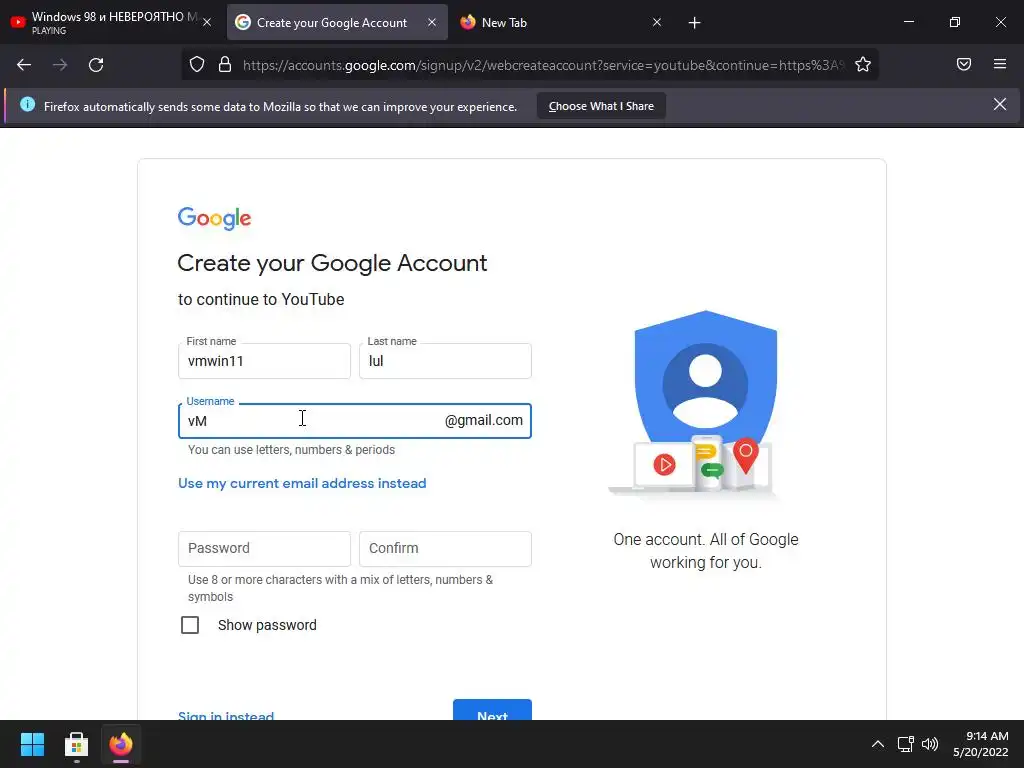Click inside the Username field
The height and width of the screenshot is (768, 1024).
355,421
